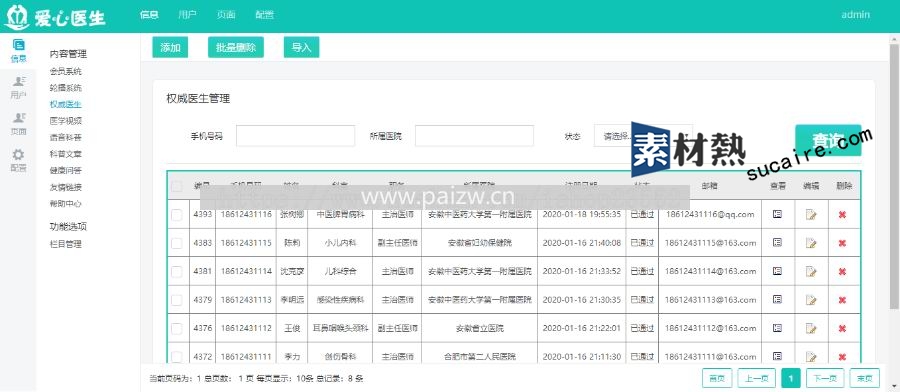Delete record 4376 red X

842,329
